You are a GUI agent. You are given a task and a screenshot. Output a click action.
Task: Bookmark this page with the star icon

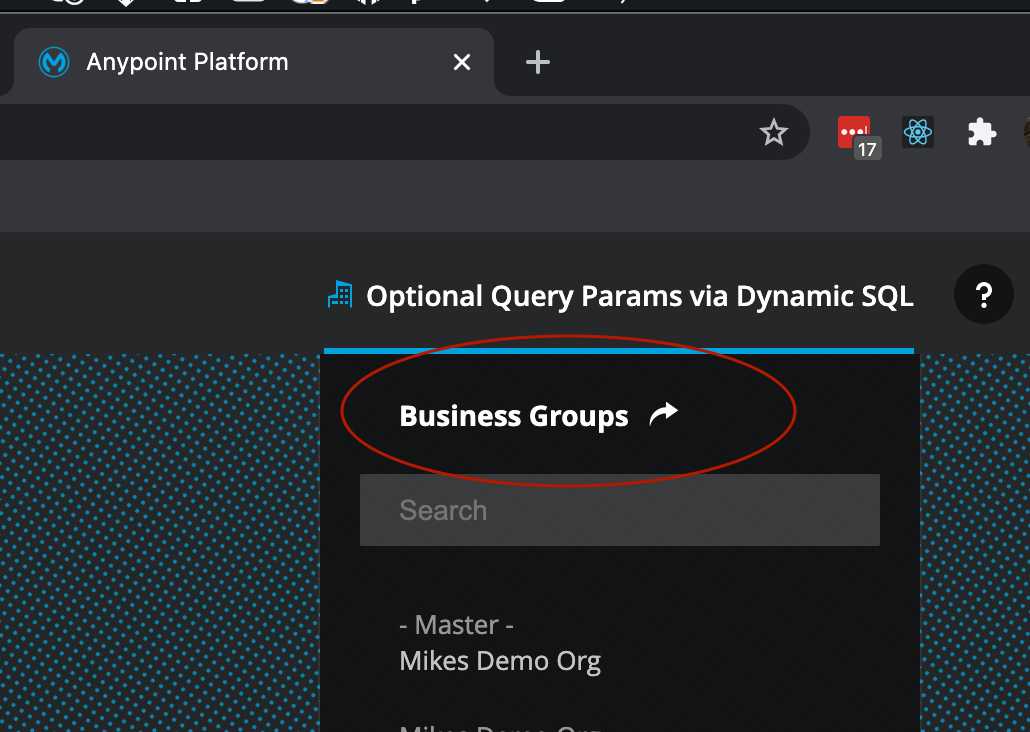(x=773, y=133)
